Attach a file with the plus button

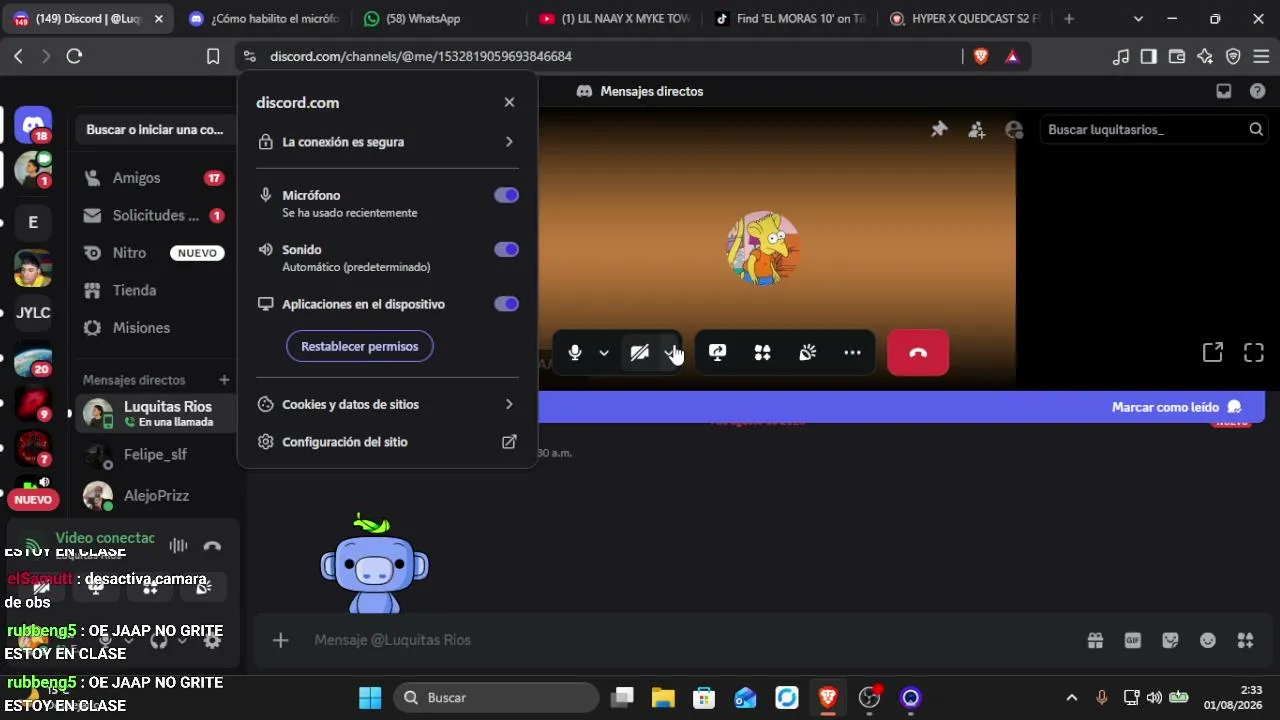[281, 640]
